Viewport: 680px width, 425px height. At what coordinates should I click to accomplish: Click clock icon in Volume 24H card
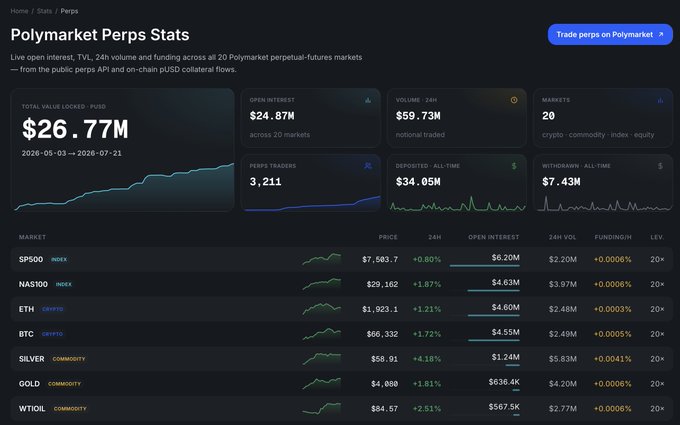(514, 100)
